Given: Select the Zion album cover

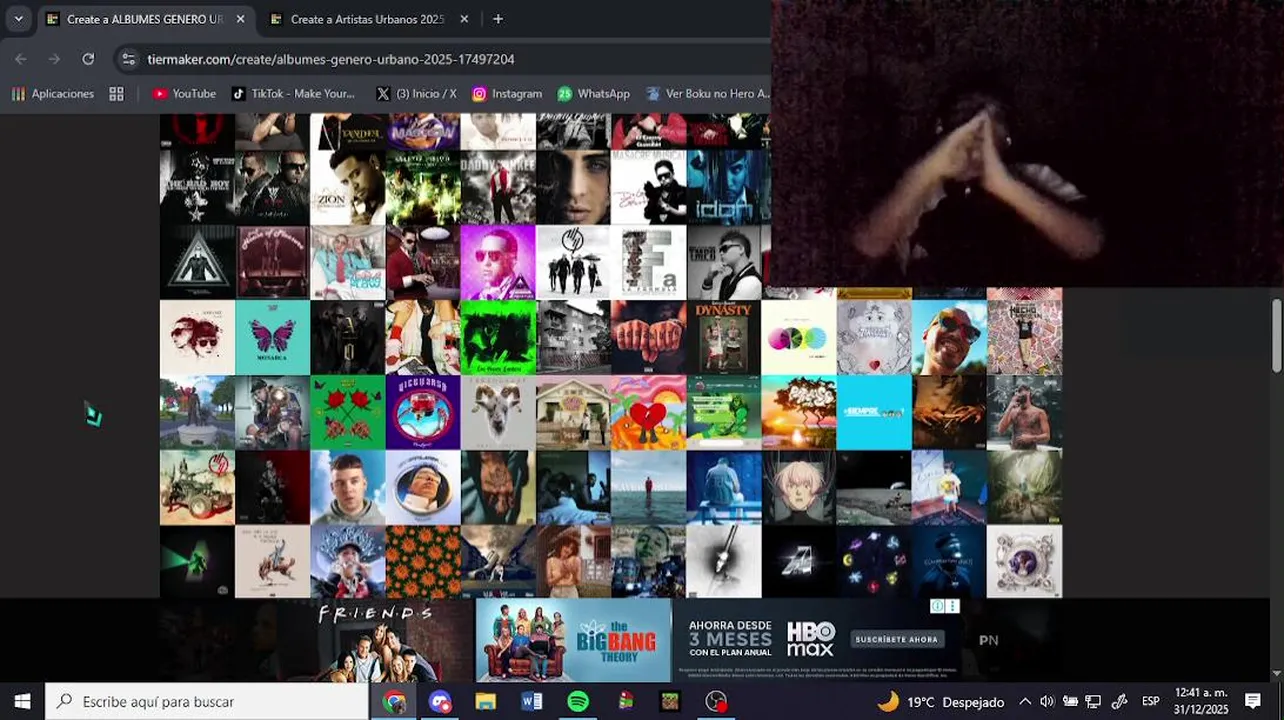Looking at the screenshot, I should point(348,187).
